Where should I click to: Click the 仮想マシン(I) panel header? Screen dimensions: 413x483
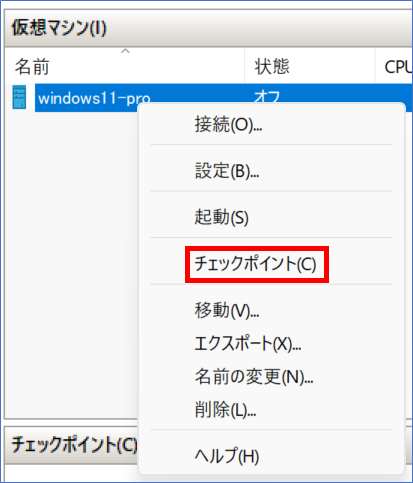[x=59, y=28]
